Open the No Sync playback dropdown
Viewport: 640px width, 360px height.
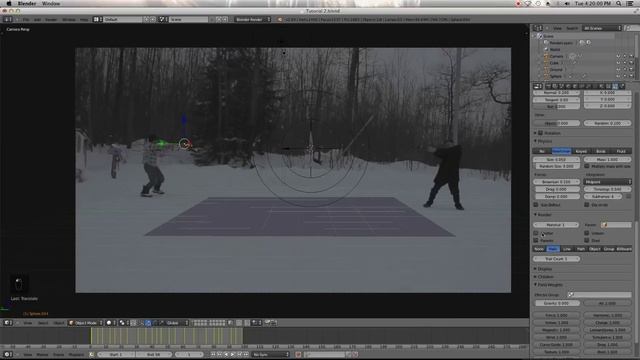tap(271, 354)
